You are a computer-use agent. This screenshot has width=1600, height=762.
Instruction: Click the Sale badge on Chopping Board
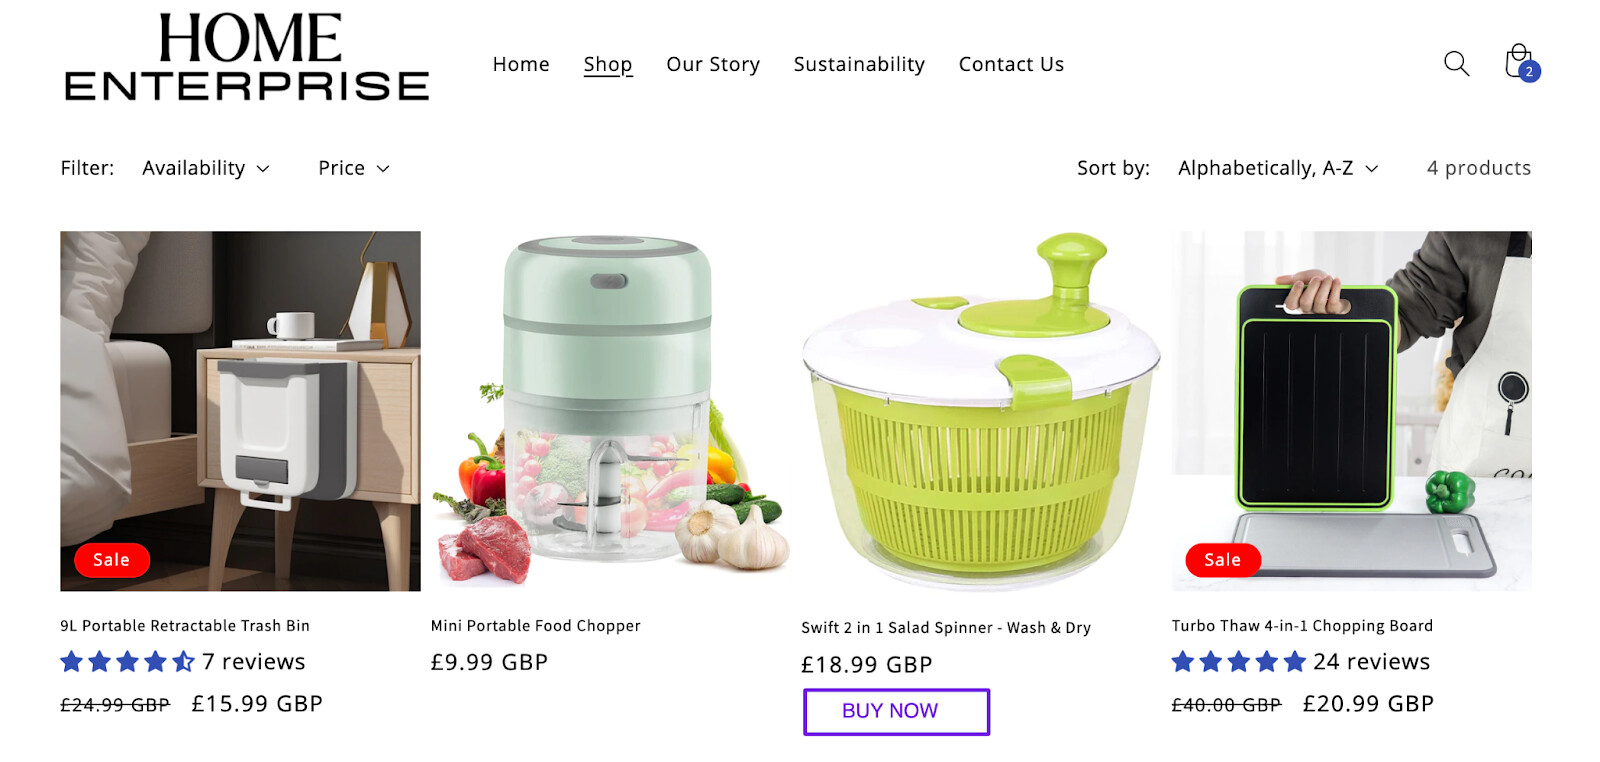(1222, 560)
